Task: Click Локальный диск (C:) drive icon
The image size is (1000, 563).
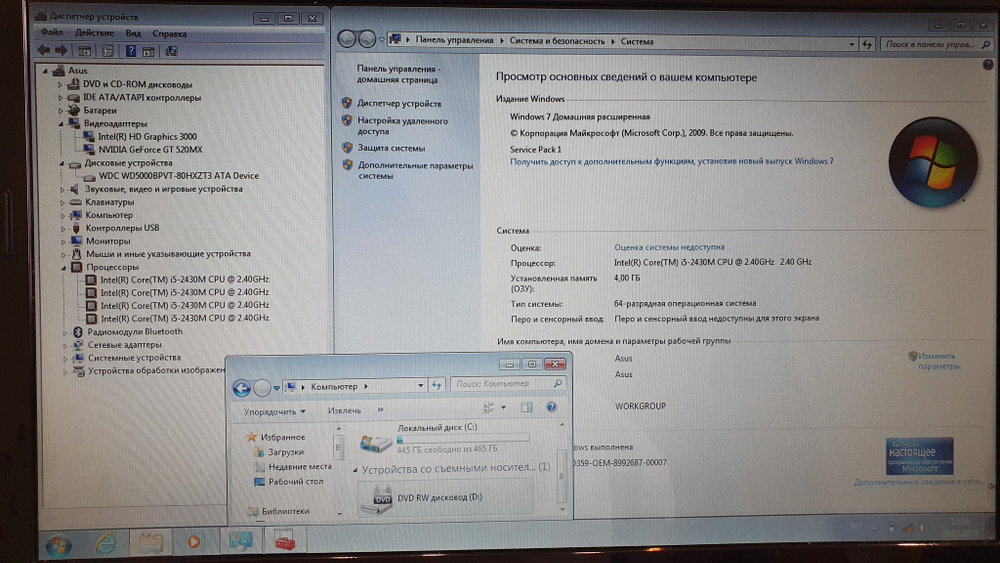Action: pyautogui.click(x=376, y=442)
